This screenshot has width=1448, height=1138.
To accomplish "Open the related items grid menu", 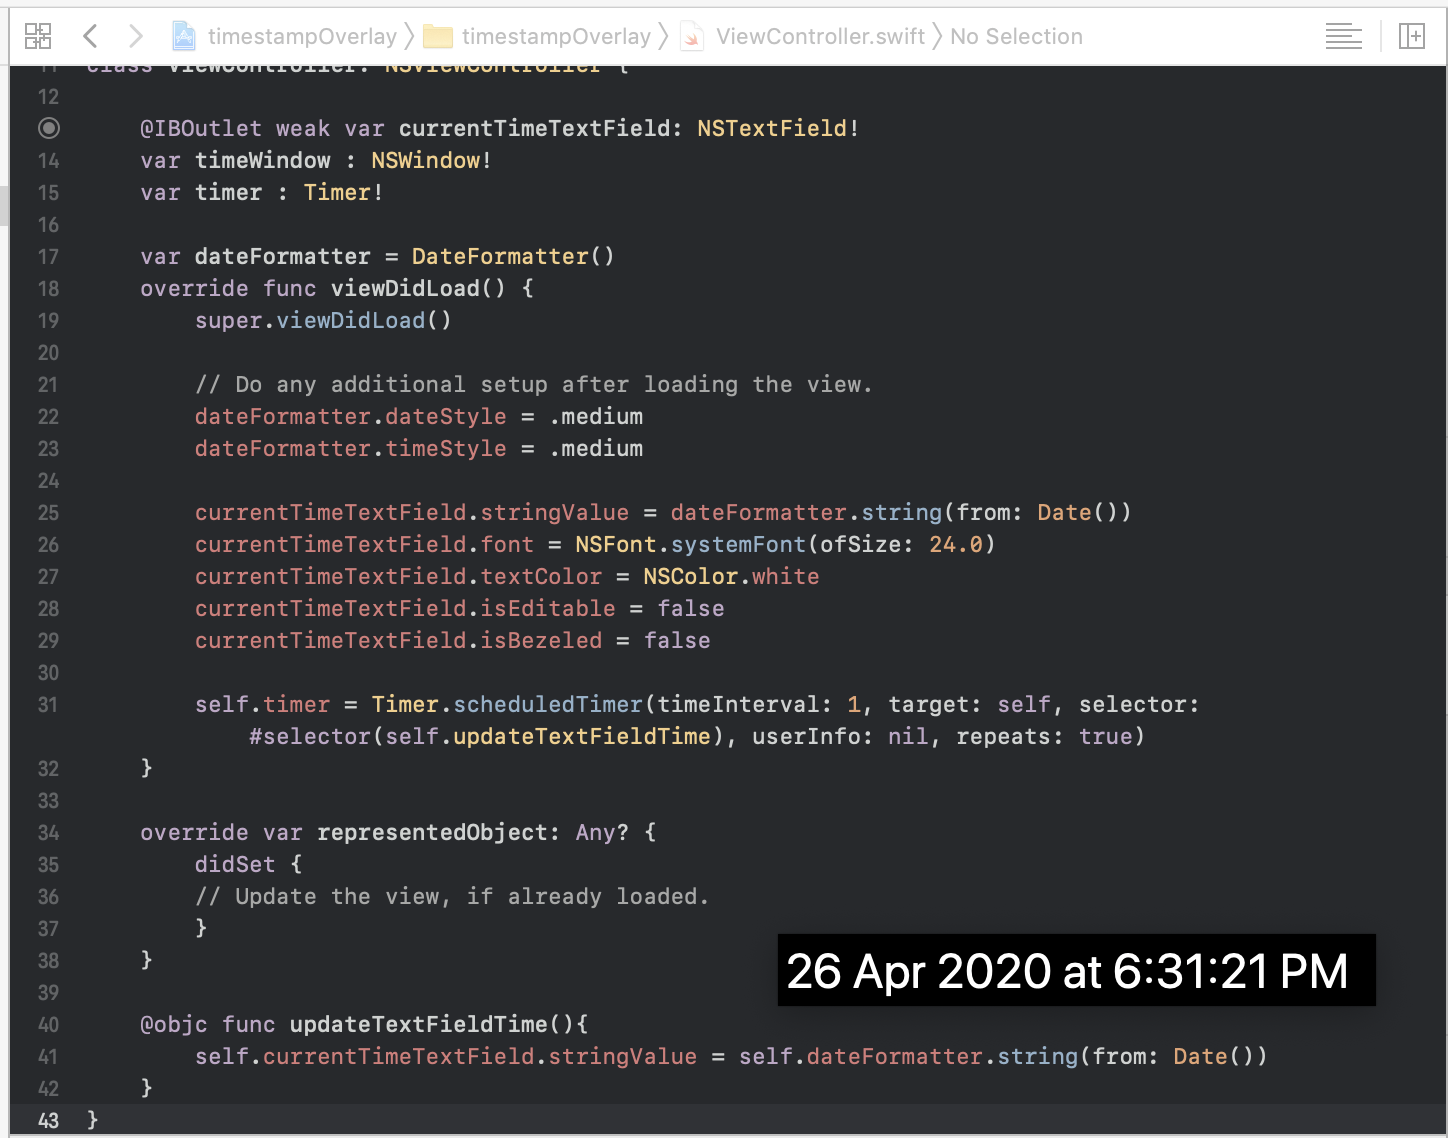I will click(x=38, y=37).
